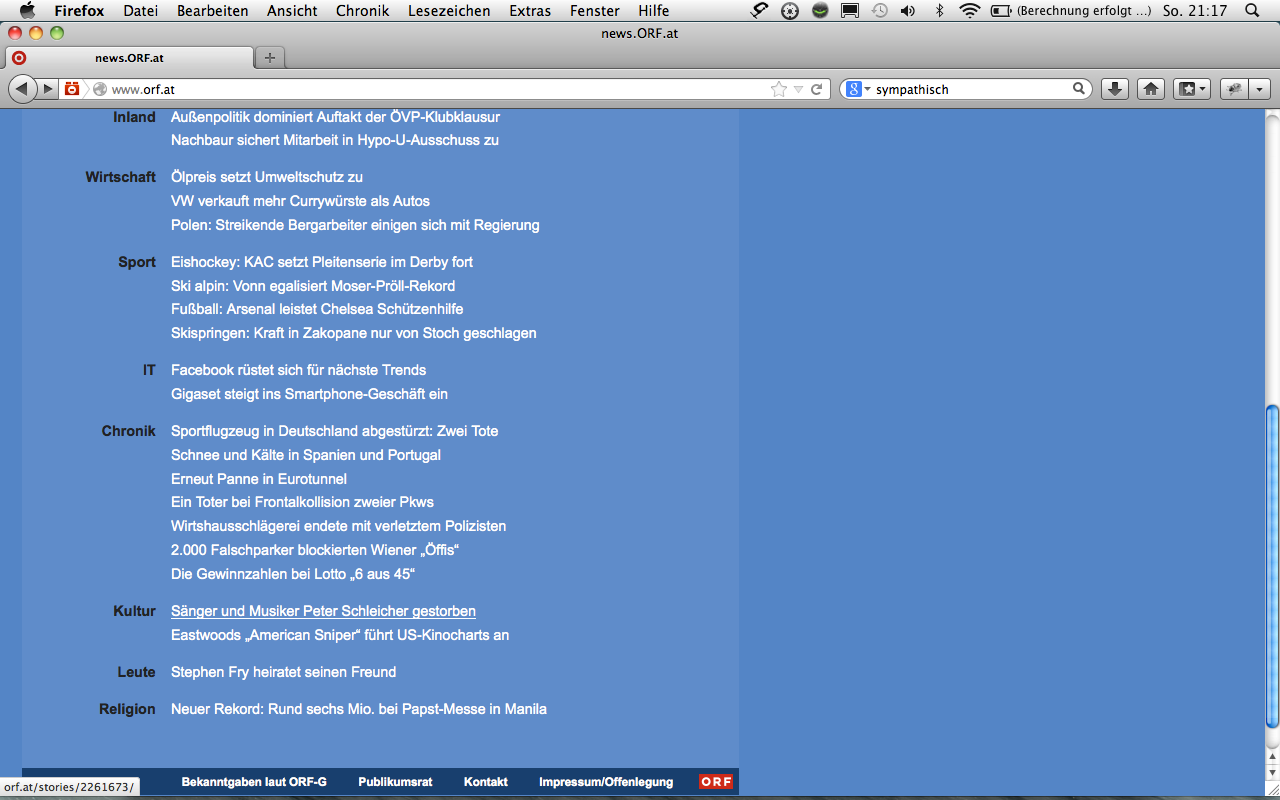Open the Hilfe menu
This screenshot has height=800, width=1280.
(x=654, y=11)
